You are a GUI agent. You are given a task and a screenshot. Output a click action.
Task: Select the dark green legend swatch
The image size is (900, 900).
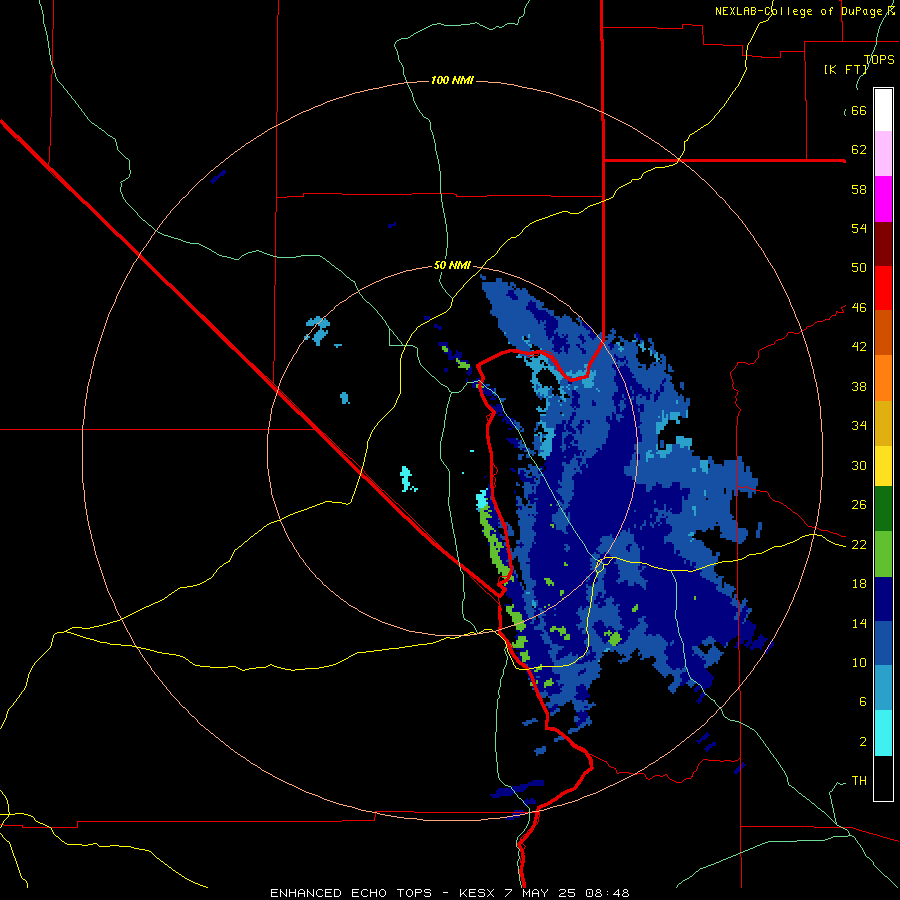coord(883,509)
